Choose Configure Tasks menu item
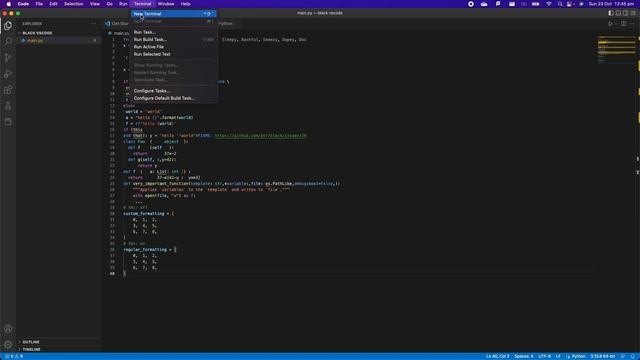 173,91
